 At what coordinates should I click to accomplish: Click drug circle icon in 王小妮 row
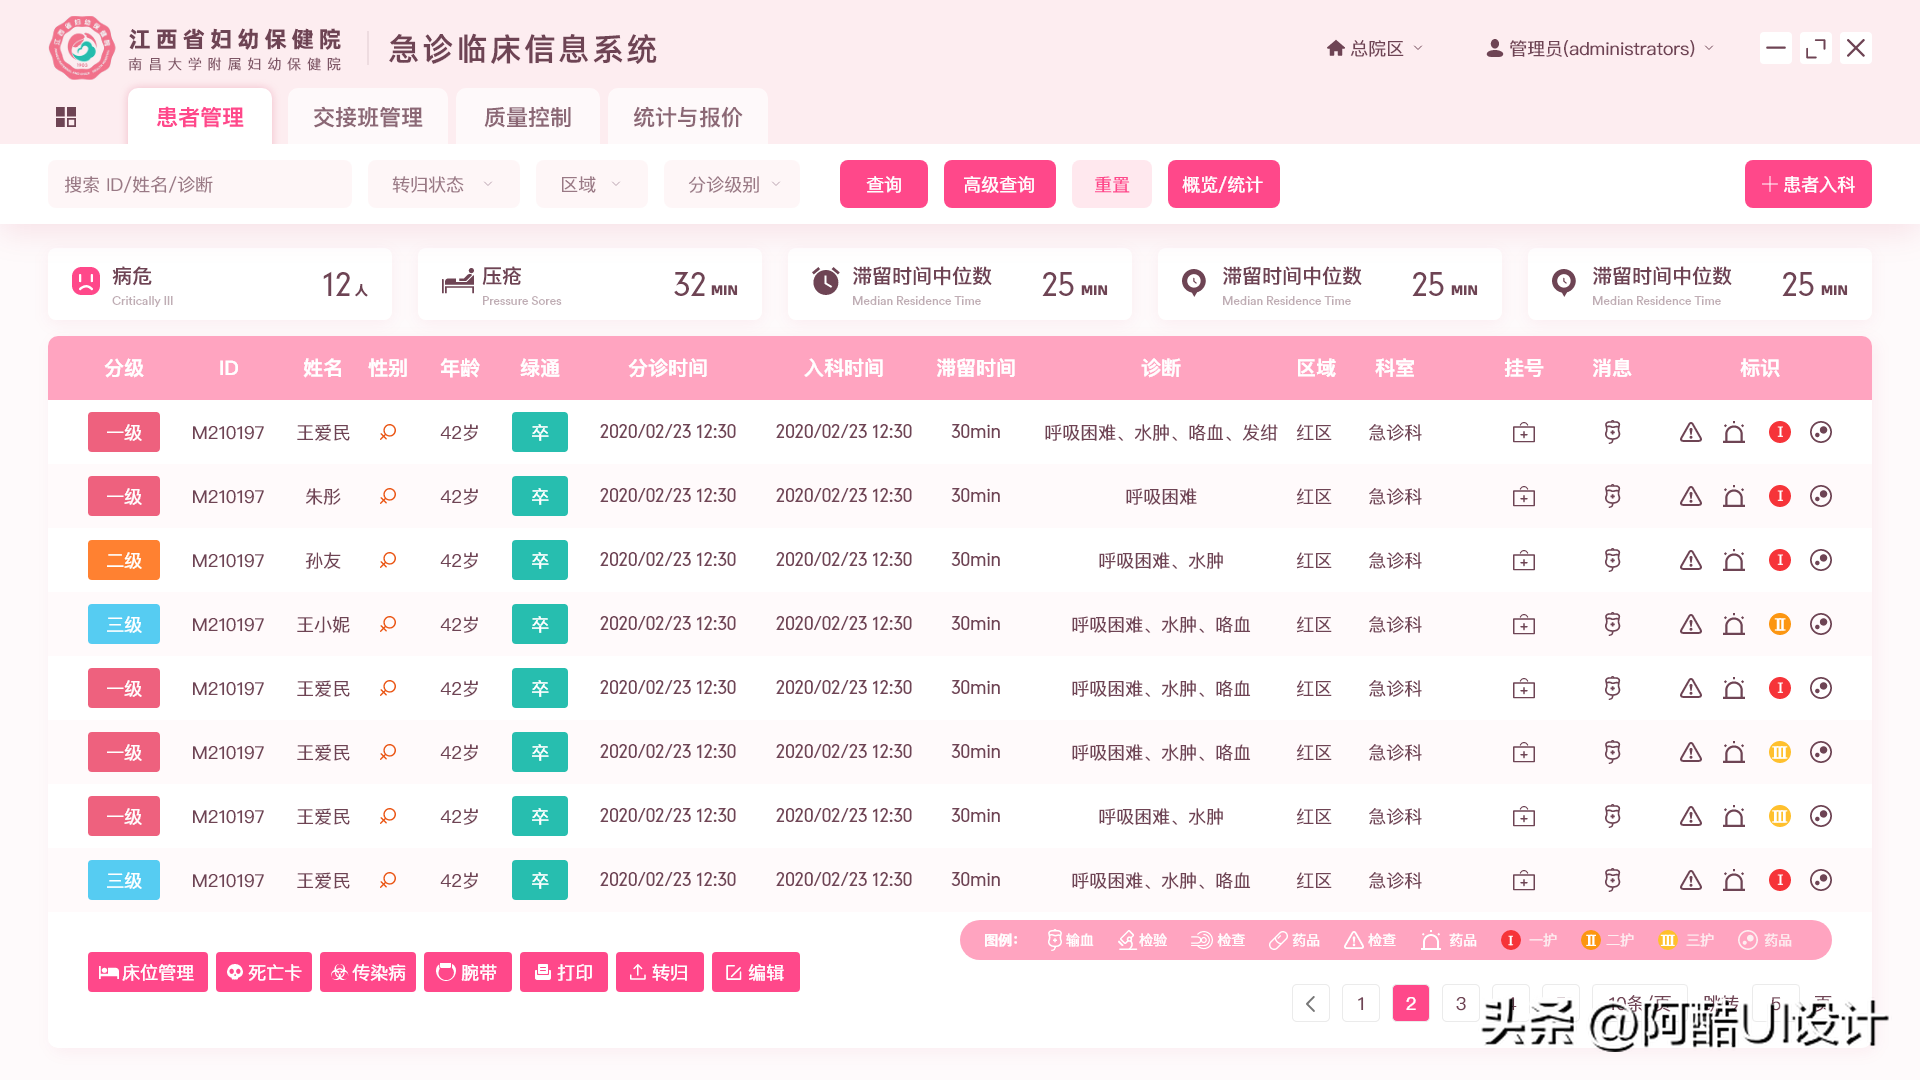tap(1821, 624)
